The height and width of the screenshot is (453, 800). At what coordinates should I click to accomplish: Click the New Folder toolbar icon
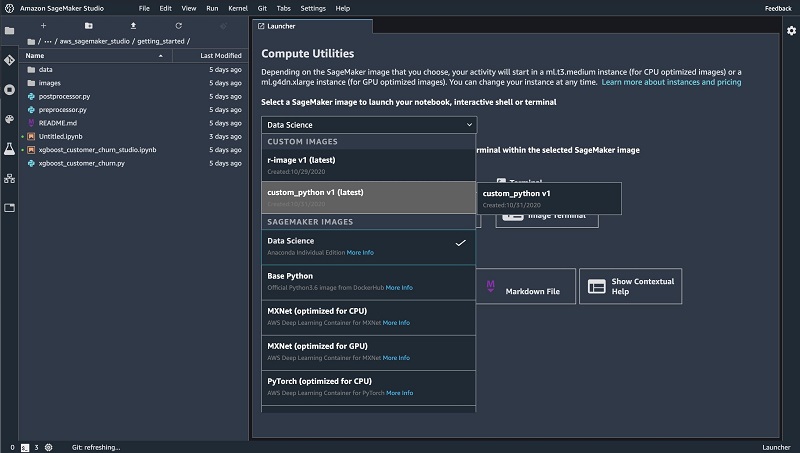click(88, 26)
